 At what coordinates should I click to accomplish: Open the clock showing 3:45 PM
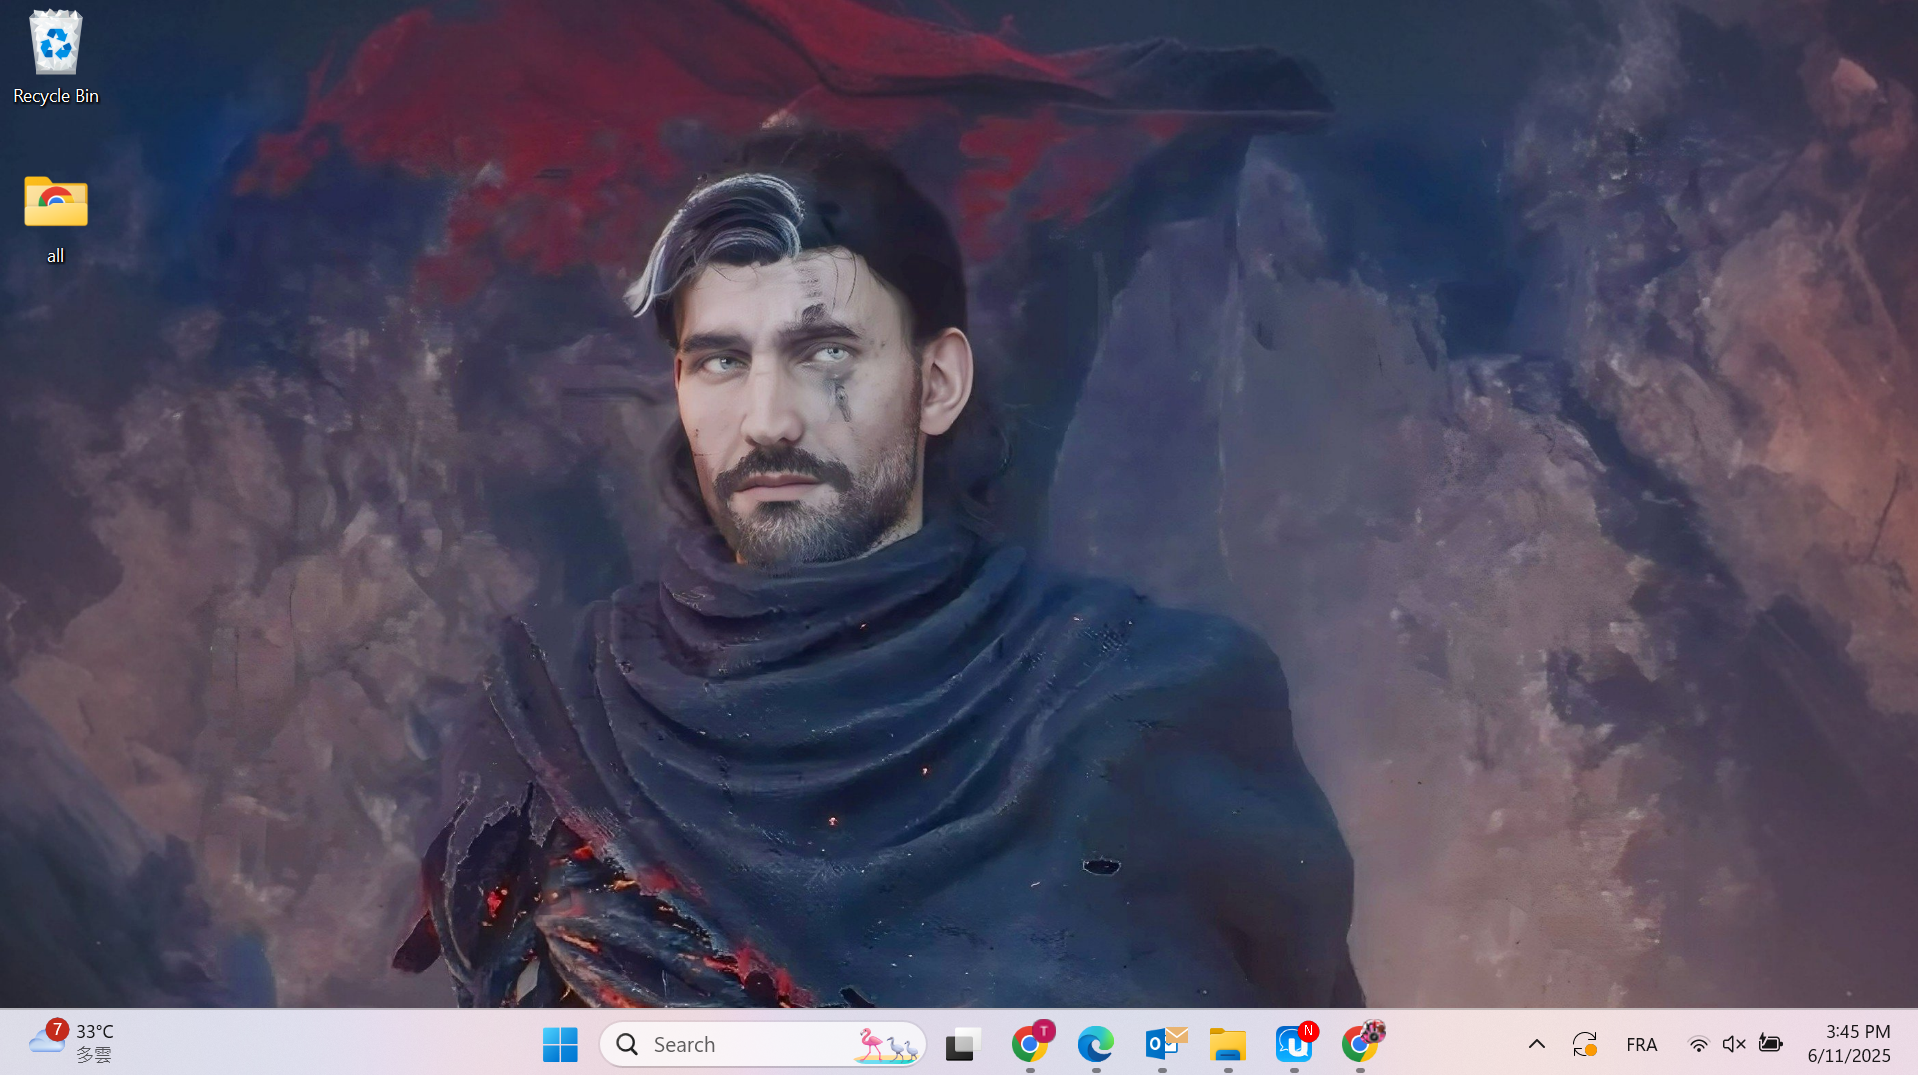pos(1849,1043)
